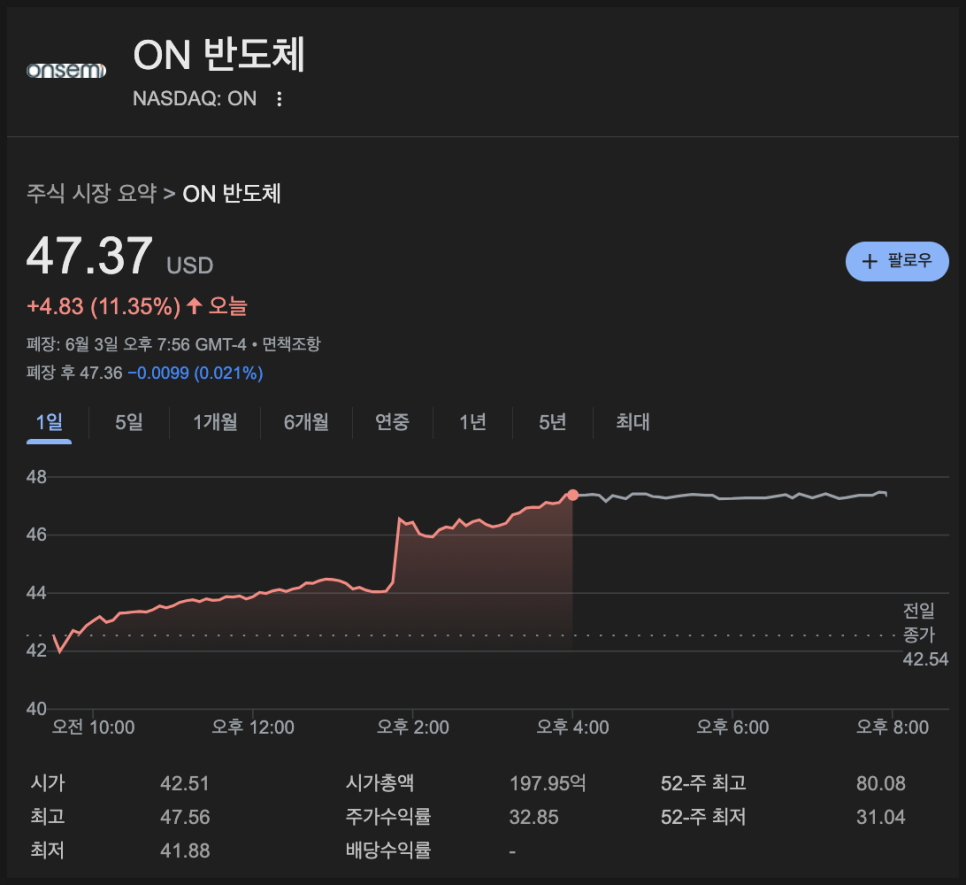Switch to the 1년 chart tab
Screen dimensions: 966x885
(473, 422)
